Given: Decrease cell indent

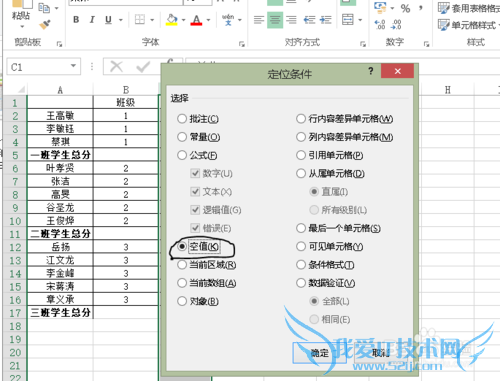Looking at the screenshot, I should coord(309,20).
